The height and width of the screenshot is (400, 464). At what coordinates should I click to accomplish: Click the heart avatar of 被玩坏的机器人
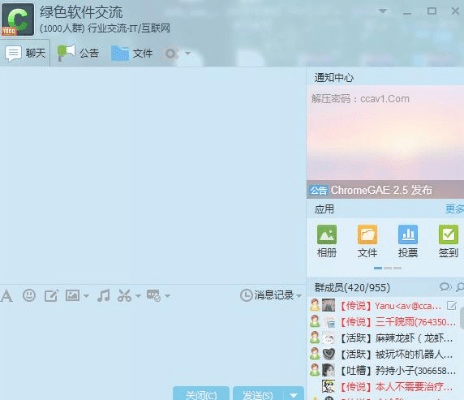(328, 354)
